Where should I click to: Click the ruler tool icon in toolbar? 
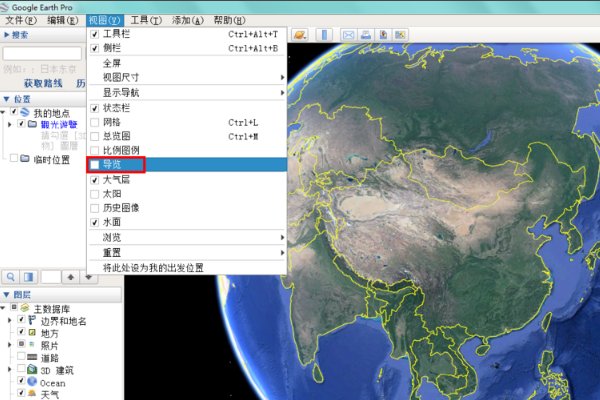click(x=324, y=35)
